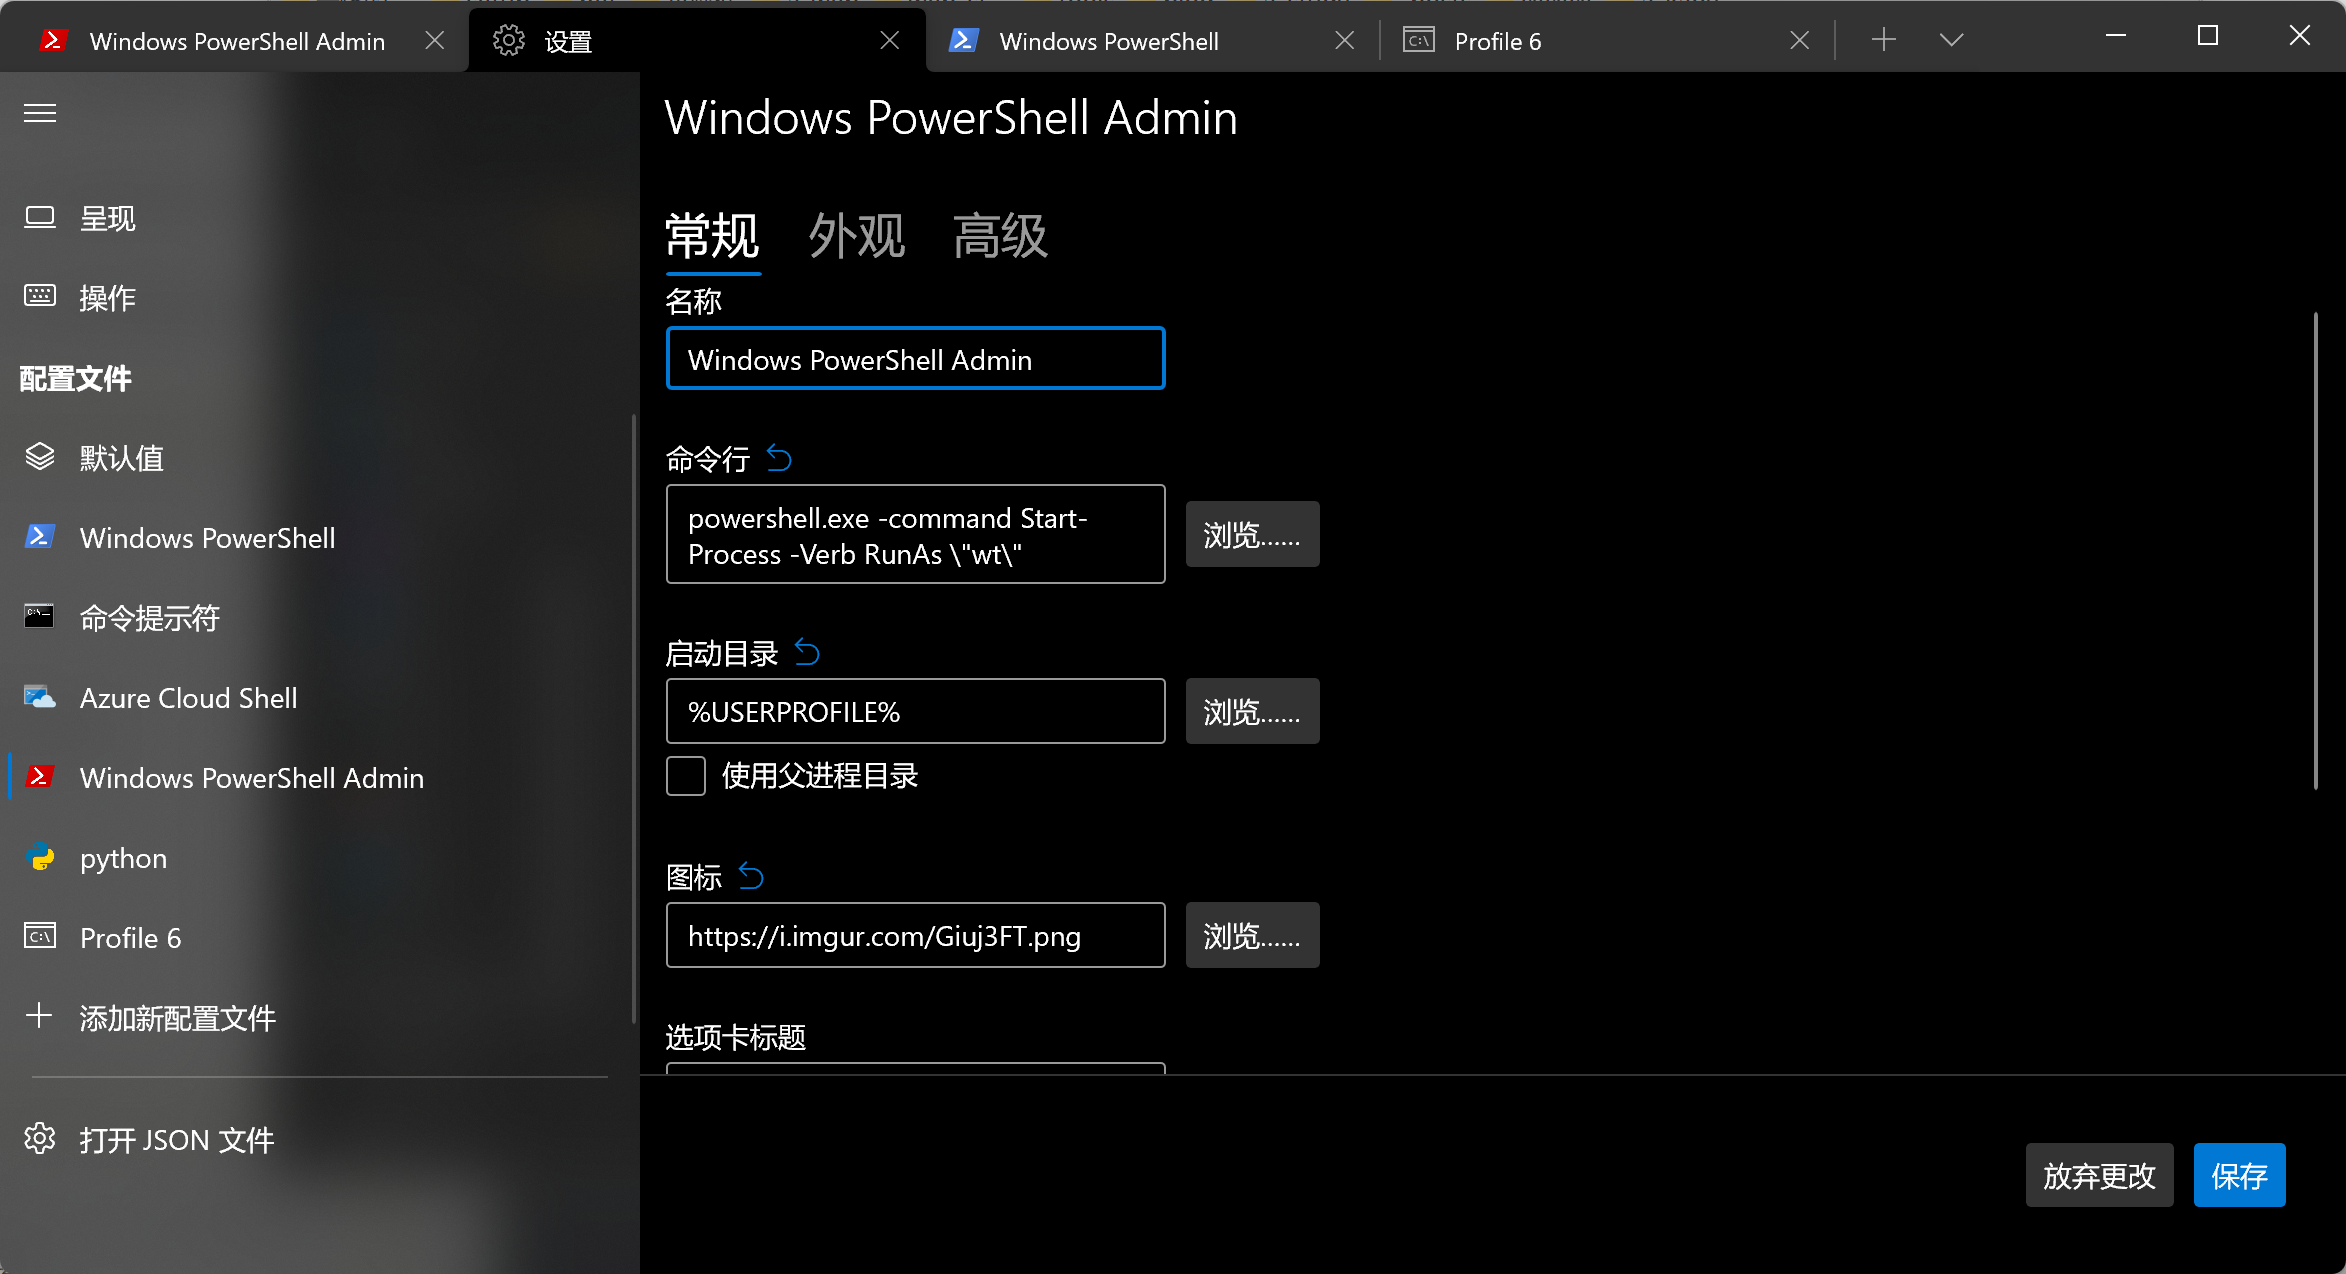Select the Windows PowerShell profile icon
The image size is (2346, 1274).
click(x=39, y=537)
